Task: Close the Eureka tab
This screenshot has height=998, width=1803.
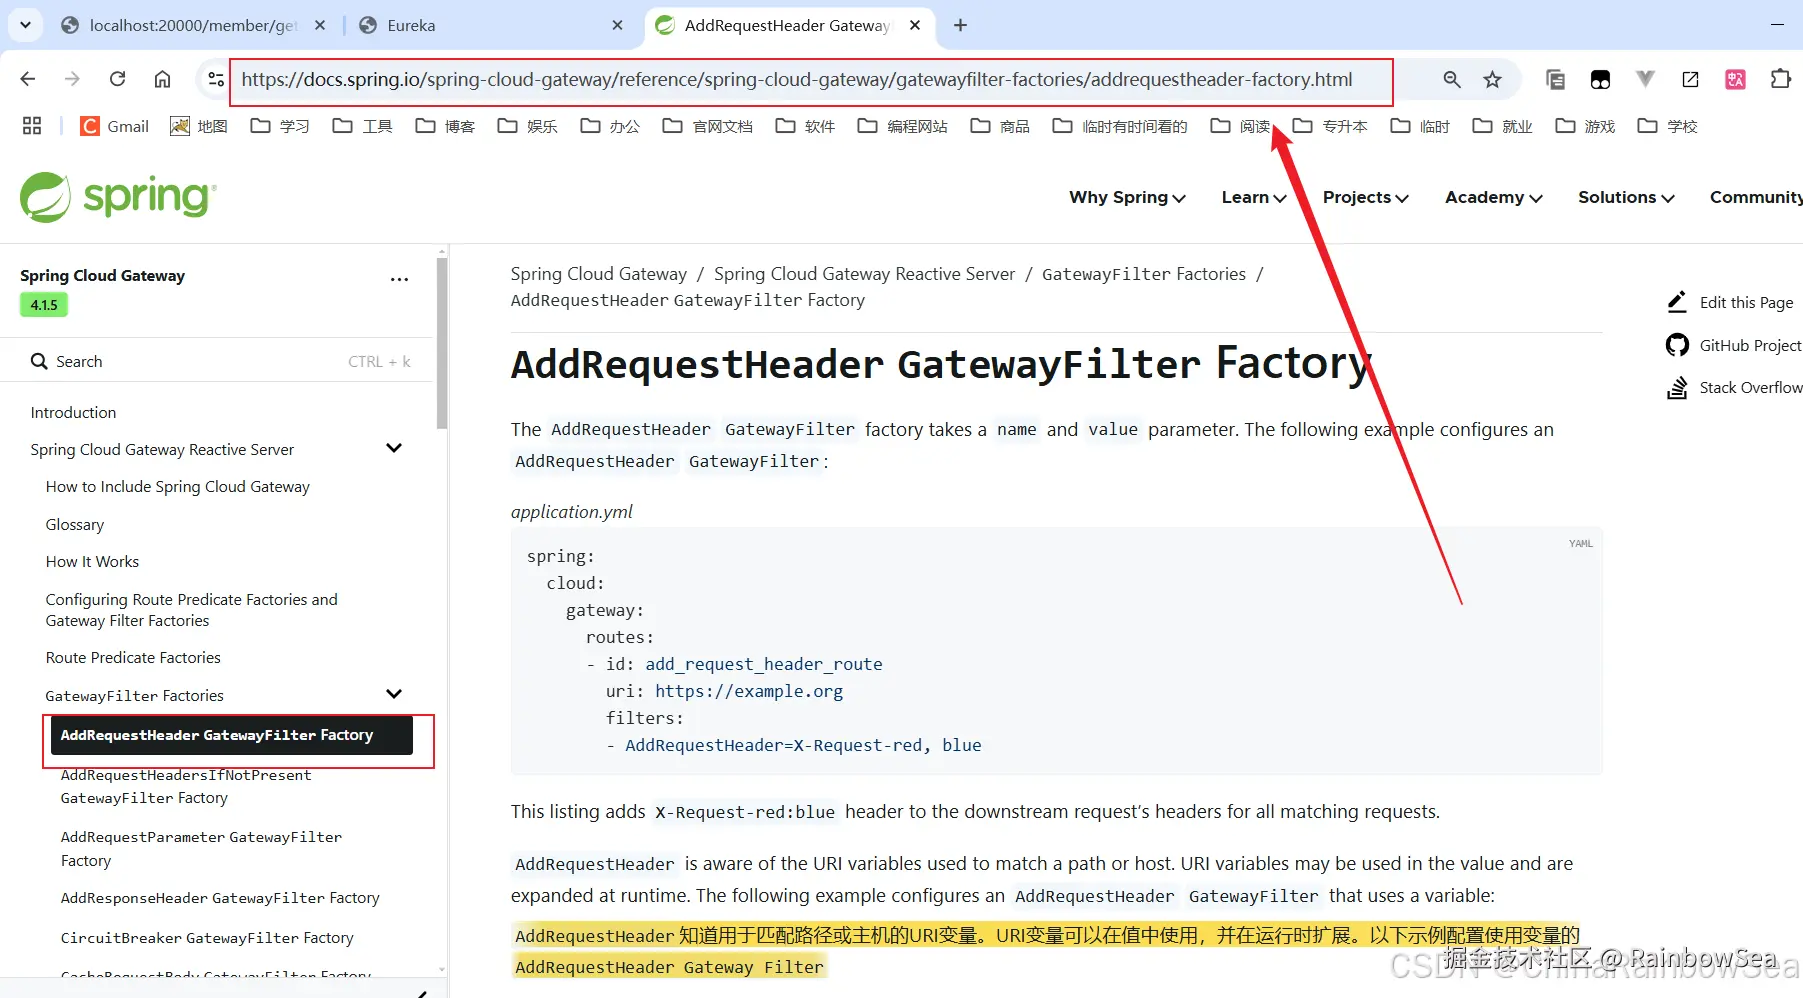Action: [617, 25]
